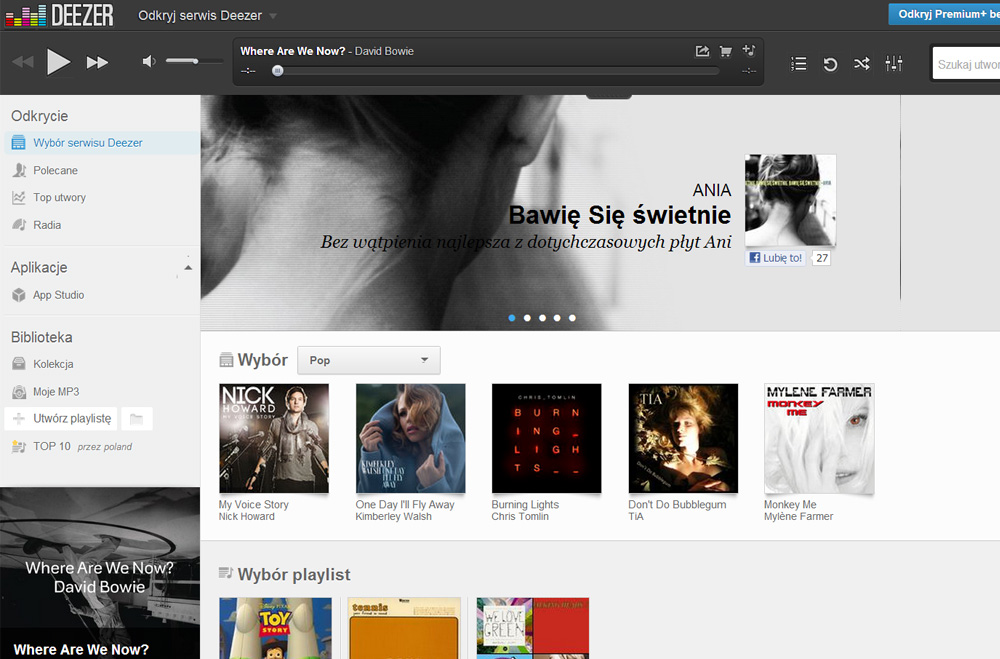
Task: Open the Ania album cover in banner
Action: (x=790, y=200)
